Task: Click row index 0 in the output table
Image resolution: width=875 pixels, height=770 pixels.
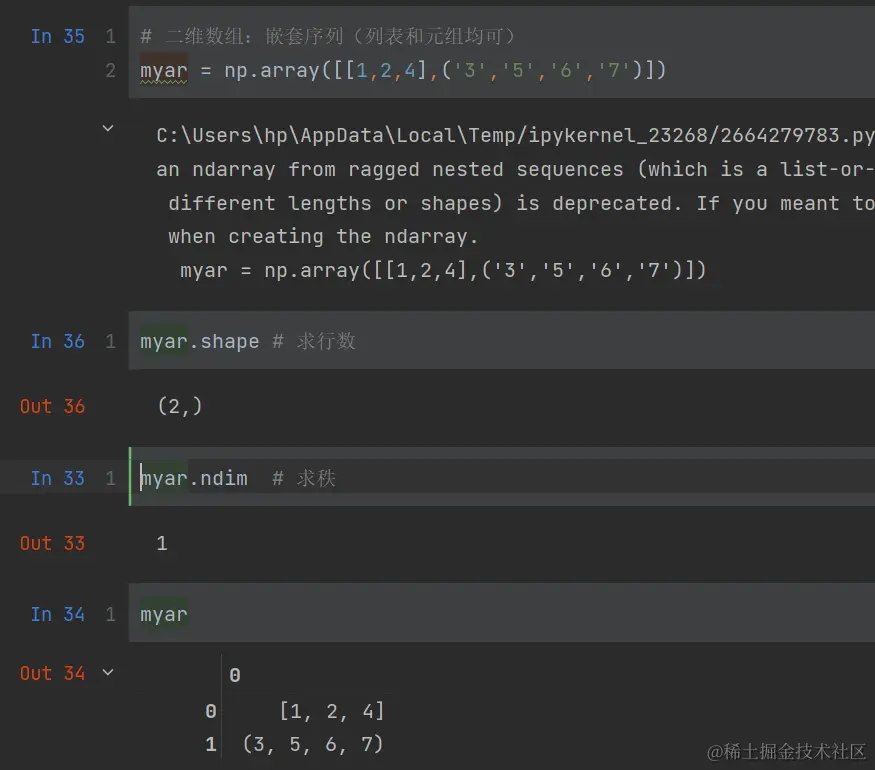Action: 210,711
